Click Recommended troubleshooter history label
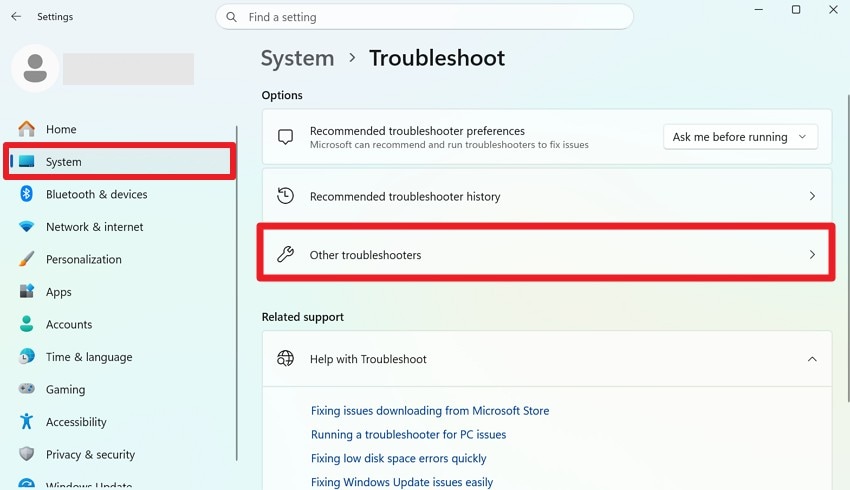The height and width of the screenshot is (490, 850). tap(405, 196)
